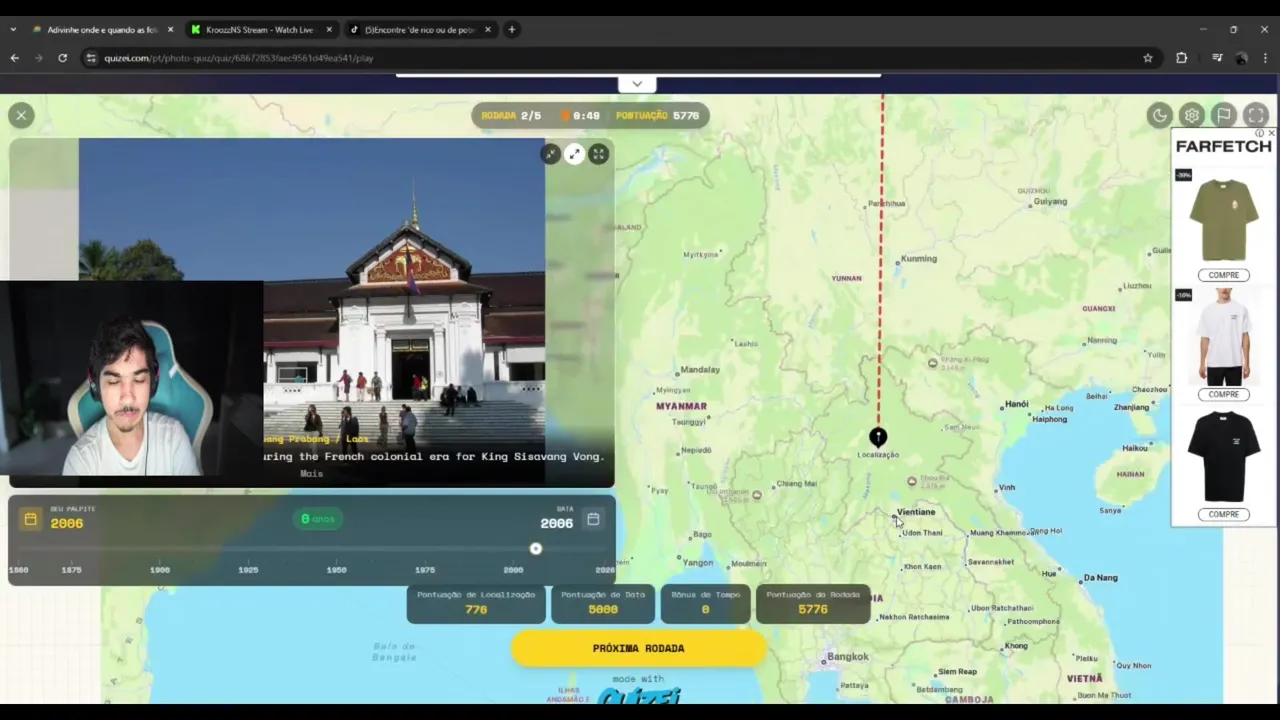Click the Pontuação de Localização 776 box

click(476, 603)
